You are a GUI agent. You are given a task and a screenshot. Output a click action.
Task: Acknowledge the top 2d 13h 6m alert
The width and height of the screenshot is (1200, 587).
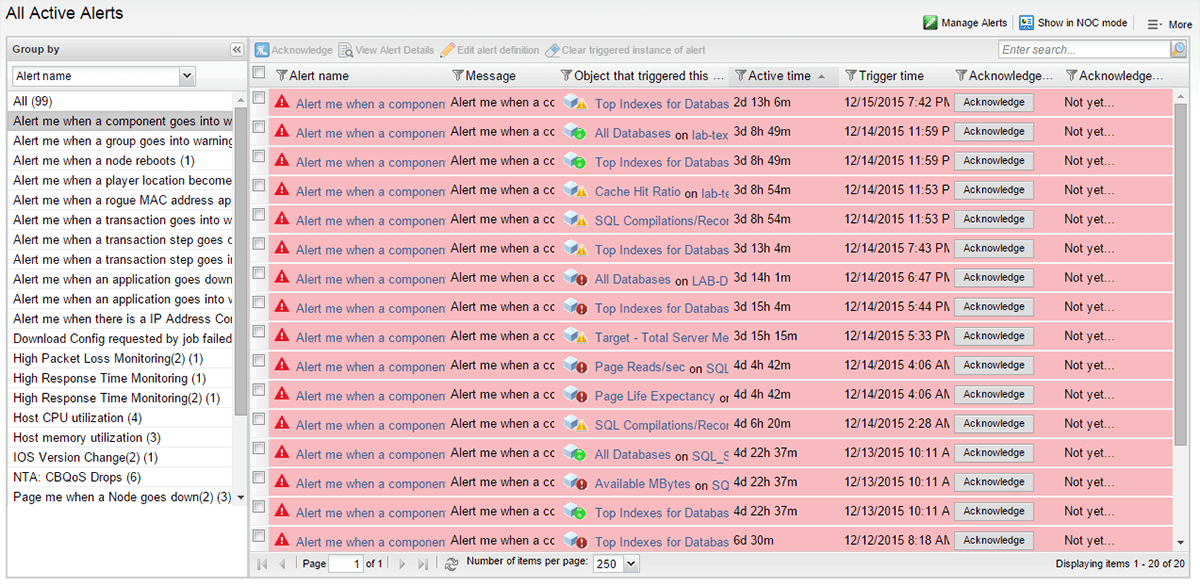[993, 102]
